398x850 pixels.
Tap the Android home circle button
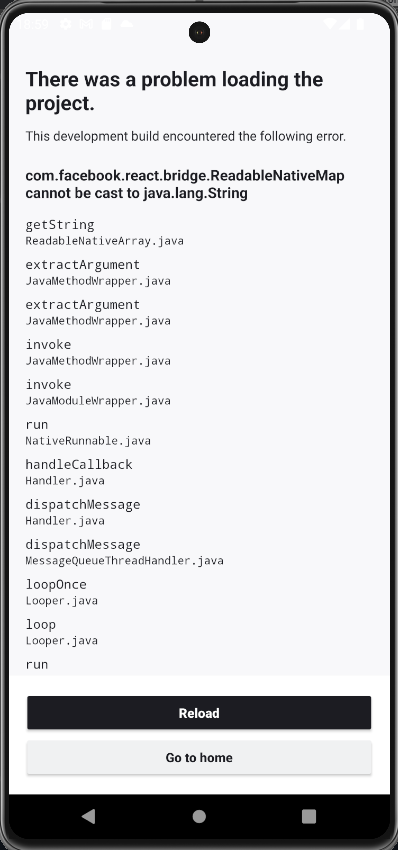coord(199,816)
